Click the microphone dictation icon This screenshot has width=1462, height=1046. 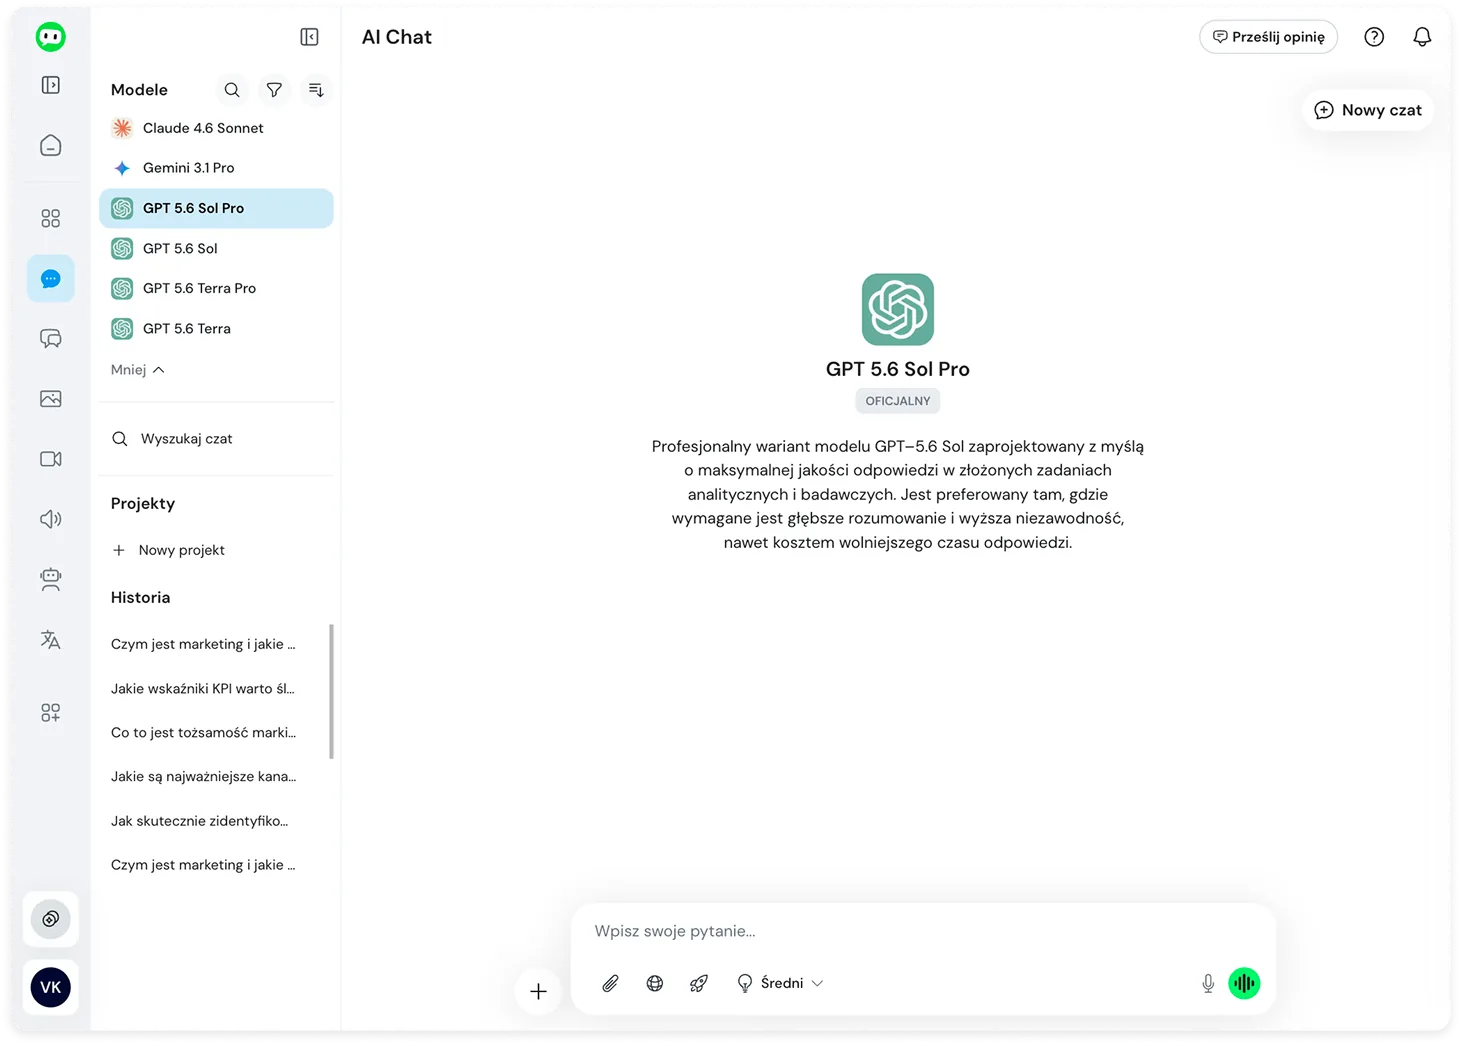coord(1208,983)
